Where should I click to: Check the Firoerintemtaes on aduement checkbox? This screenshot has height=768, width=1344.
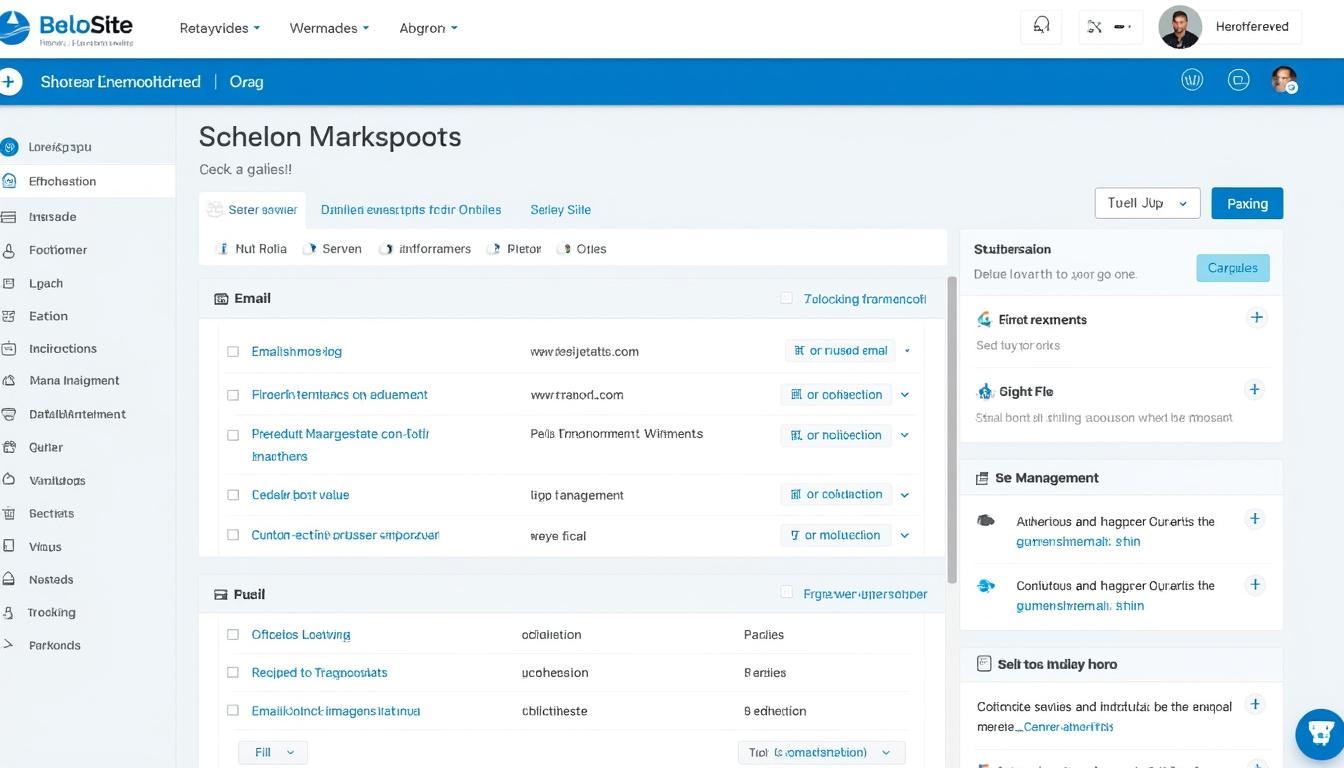(233, 395)
